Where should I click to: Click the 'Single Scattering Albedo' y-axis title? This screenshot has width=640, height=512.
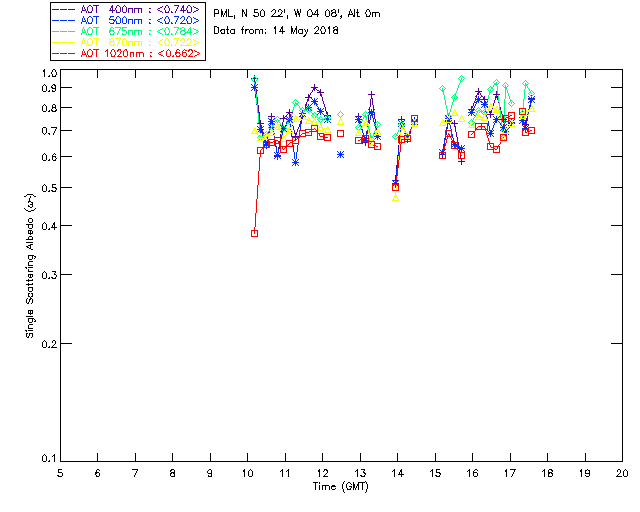pos(30,266)
